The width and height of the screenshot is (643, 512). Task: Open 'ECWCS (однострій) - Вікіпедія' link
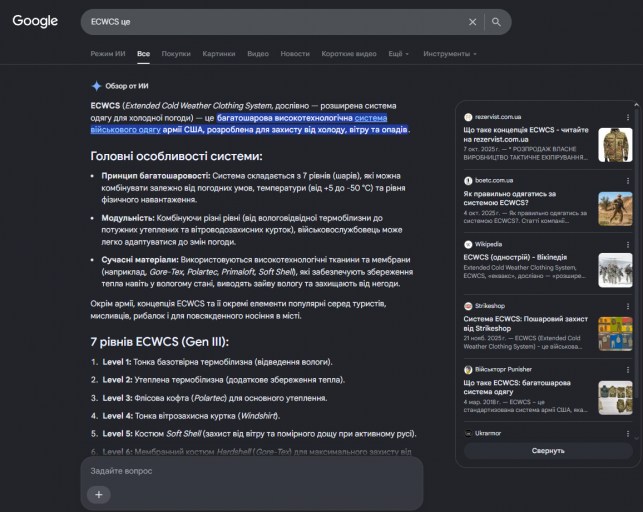[x=515, y=257]
